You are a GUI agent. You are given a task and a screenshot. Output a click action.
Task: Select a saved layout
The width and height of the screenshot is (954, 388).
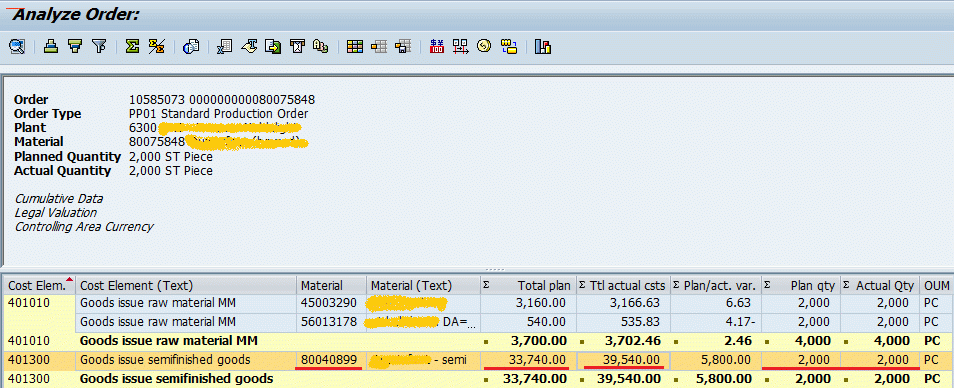coord(379,46)
